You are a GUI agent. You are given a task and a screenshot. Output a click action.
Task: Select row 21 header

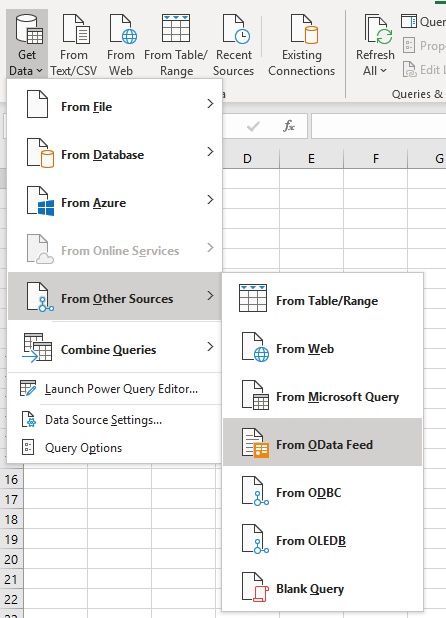click(x=11, y=579)
